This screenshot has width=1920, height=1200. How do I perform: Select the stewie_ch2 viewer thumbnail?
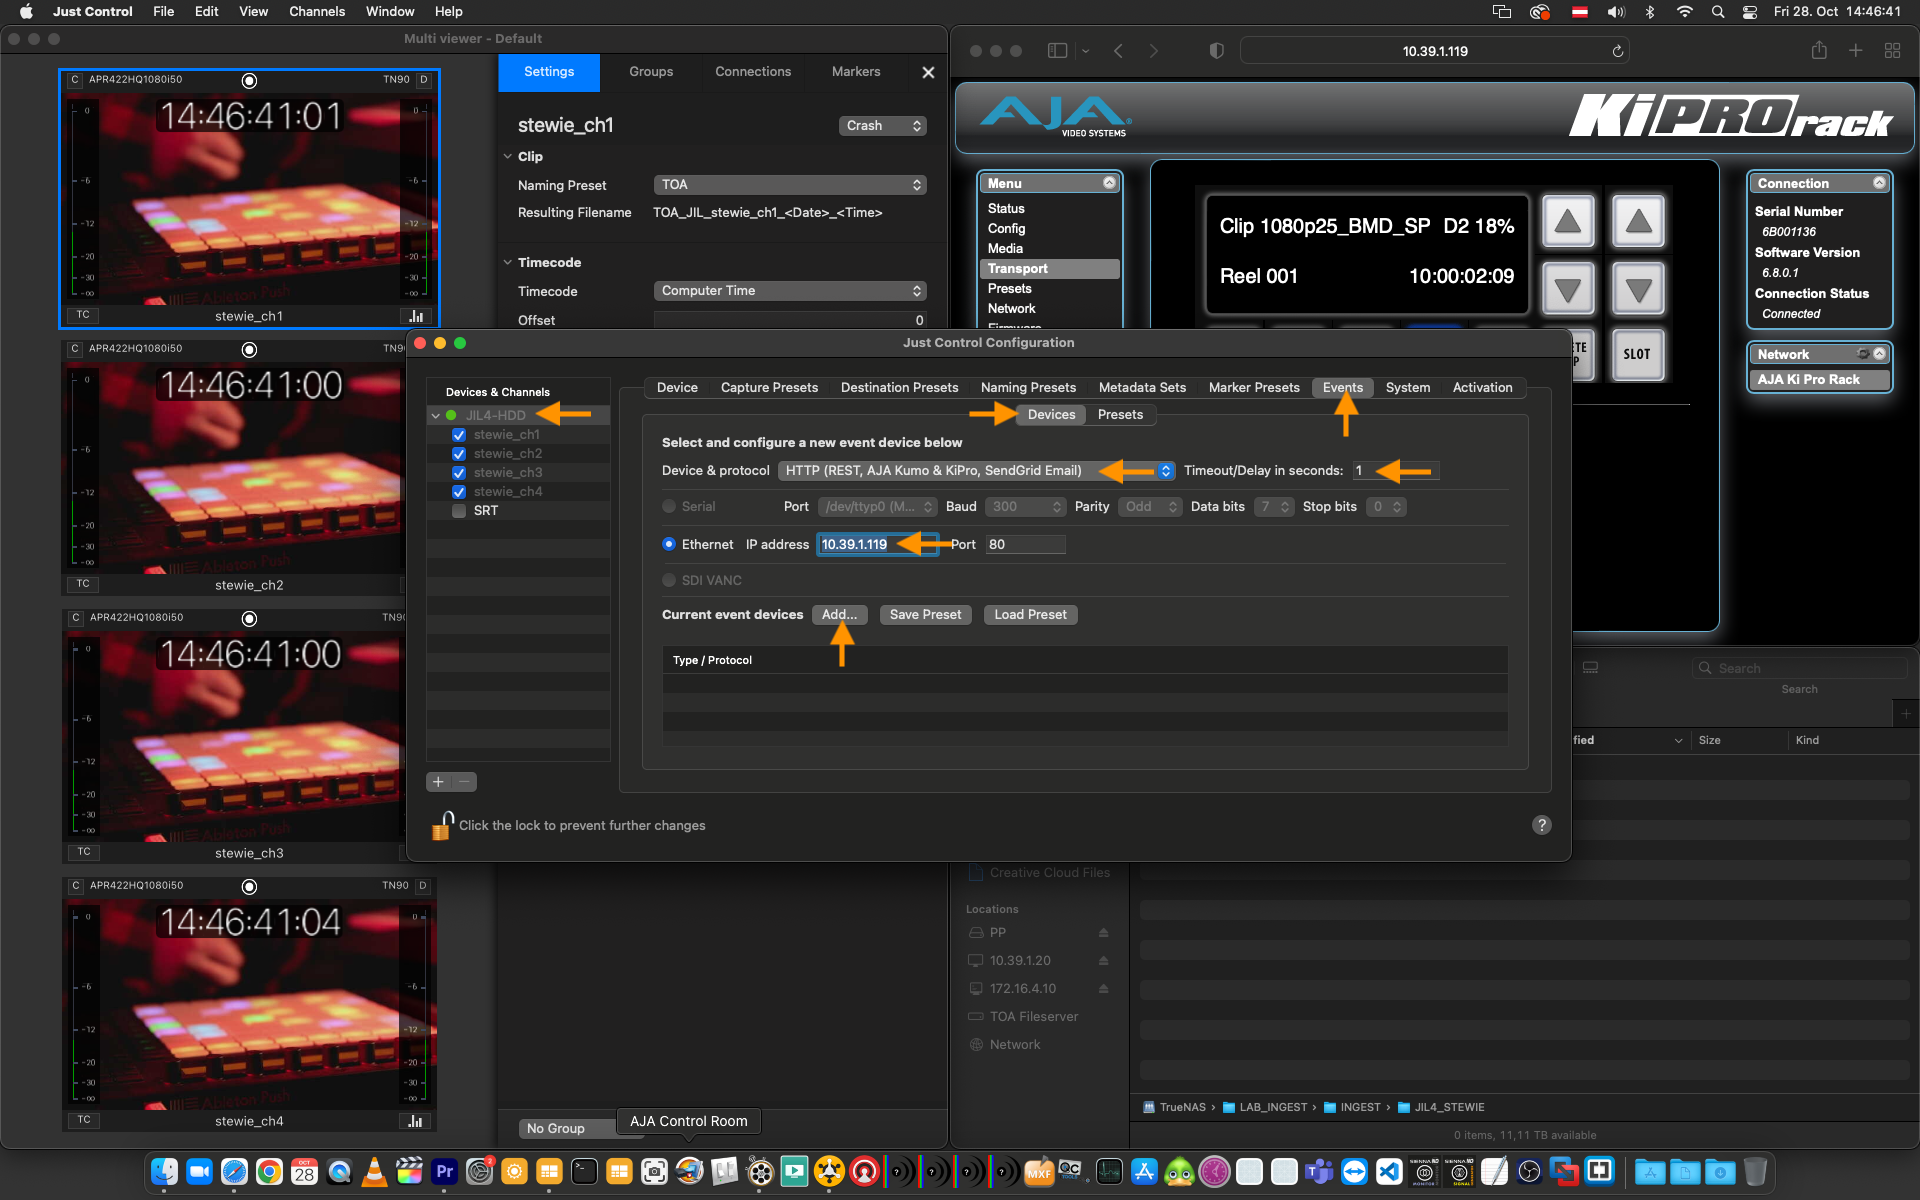[x=249, y=468]
